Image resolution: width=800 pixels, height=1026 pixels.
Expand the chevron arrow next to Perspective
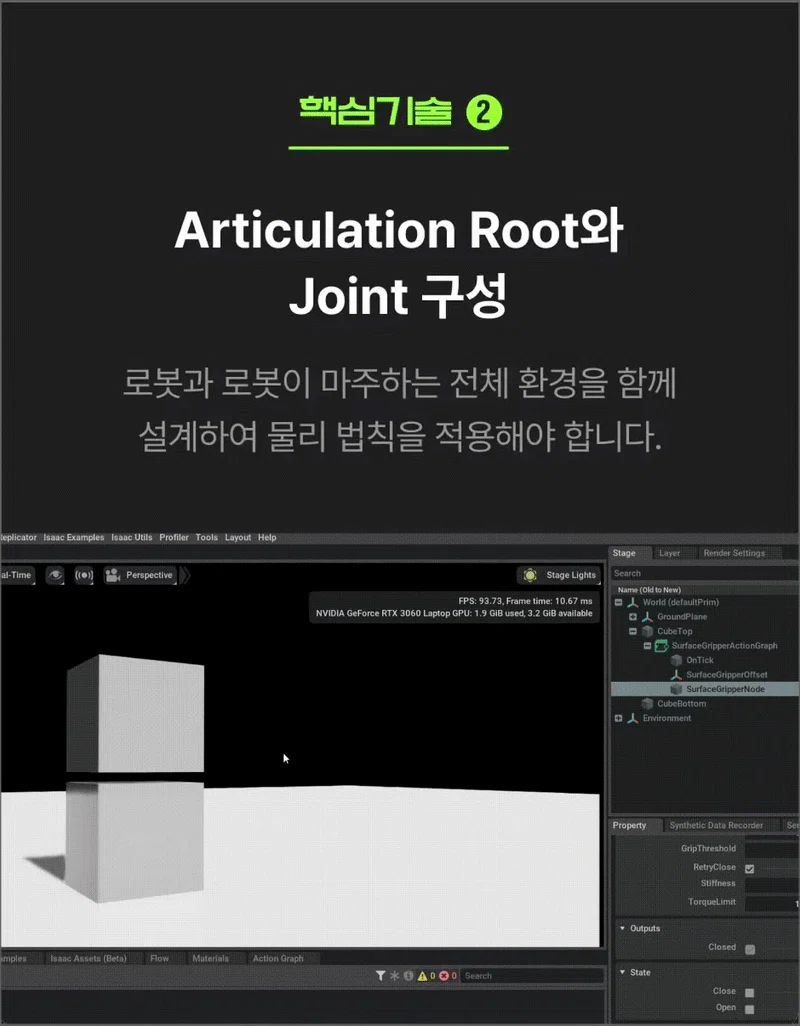185,575
